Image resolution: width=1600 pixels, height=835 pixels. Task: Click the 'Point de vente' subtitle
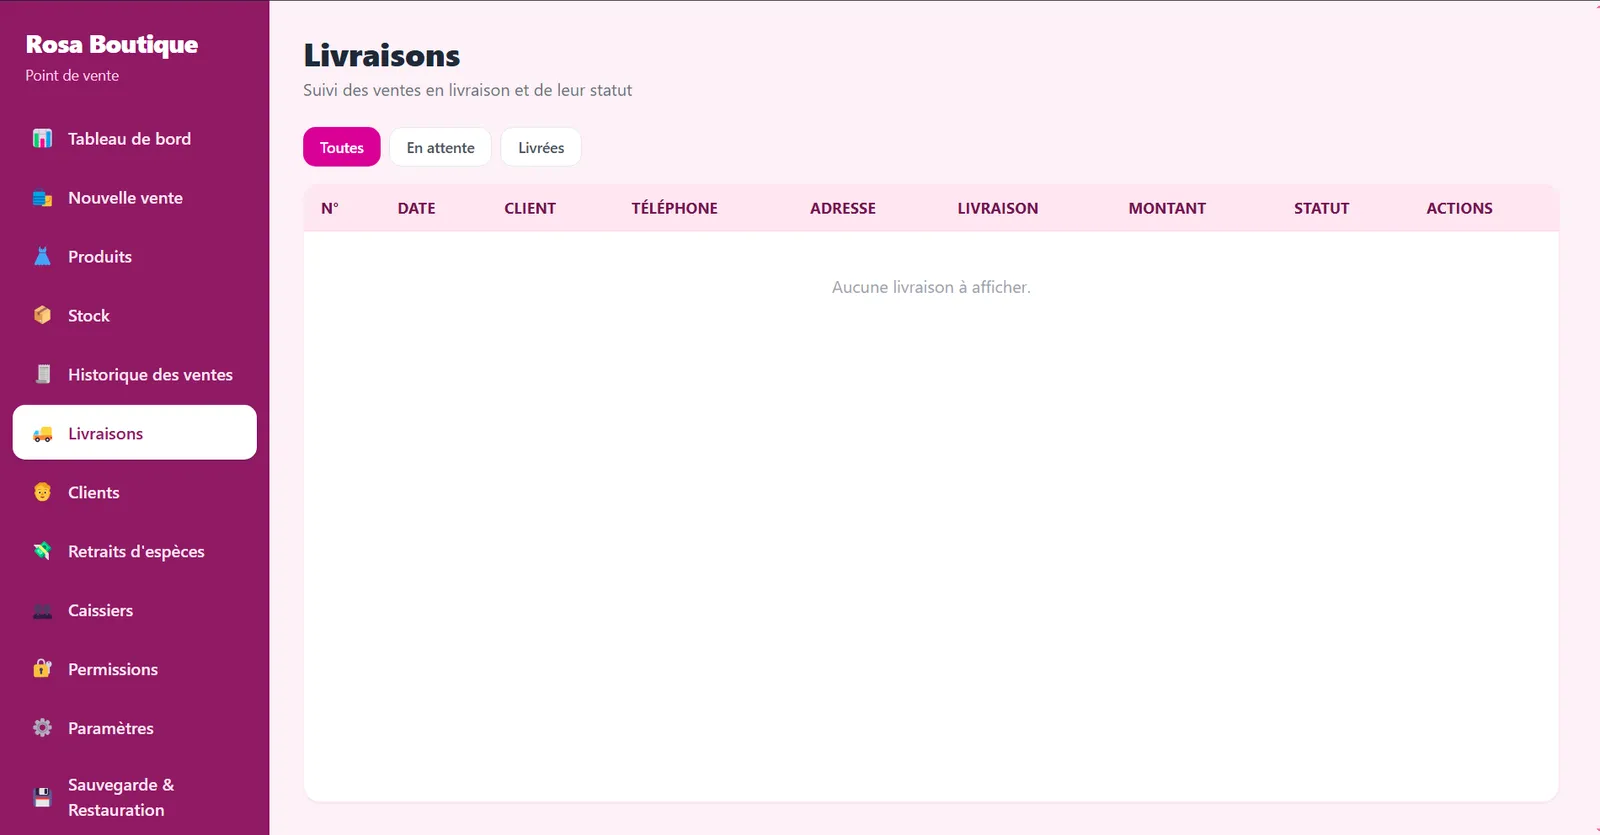coord(72,76)
